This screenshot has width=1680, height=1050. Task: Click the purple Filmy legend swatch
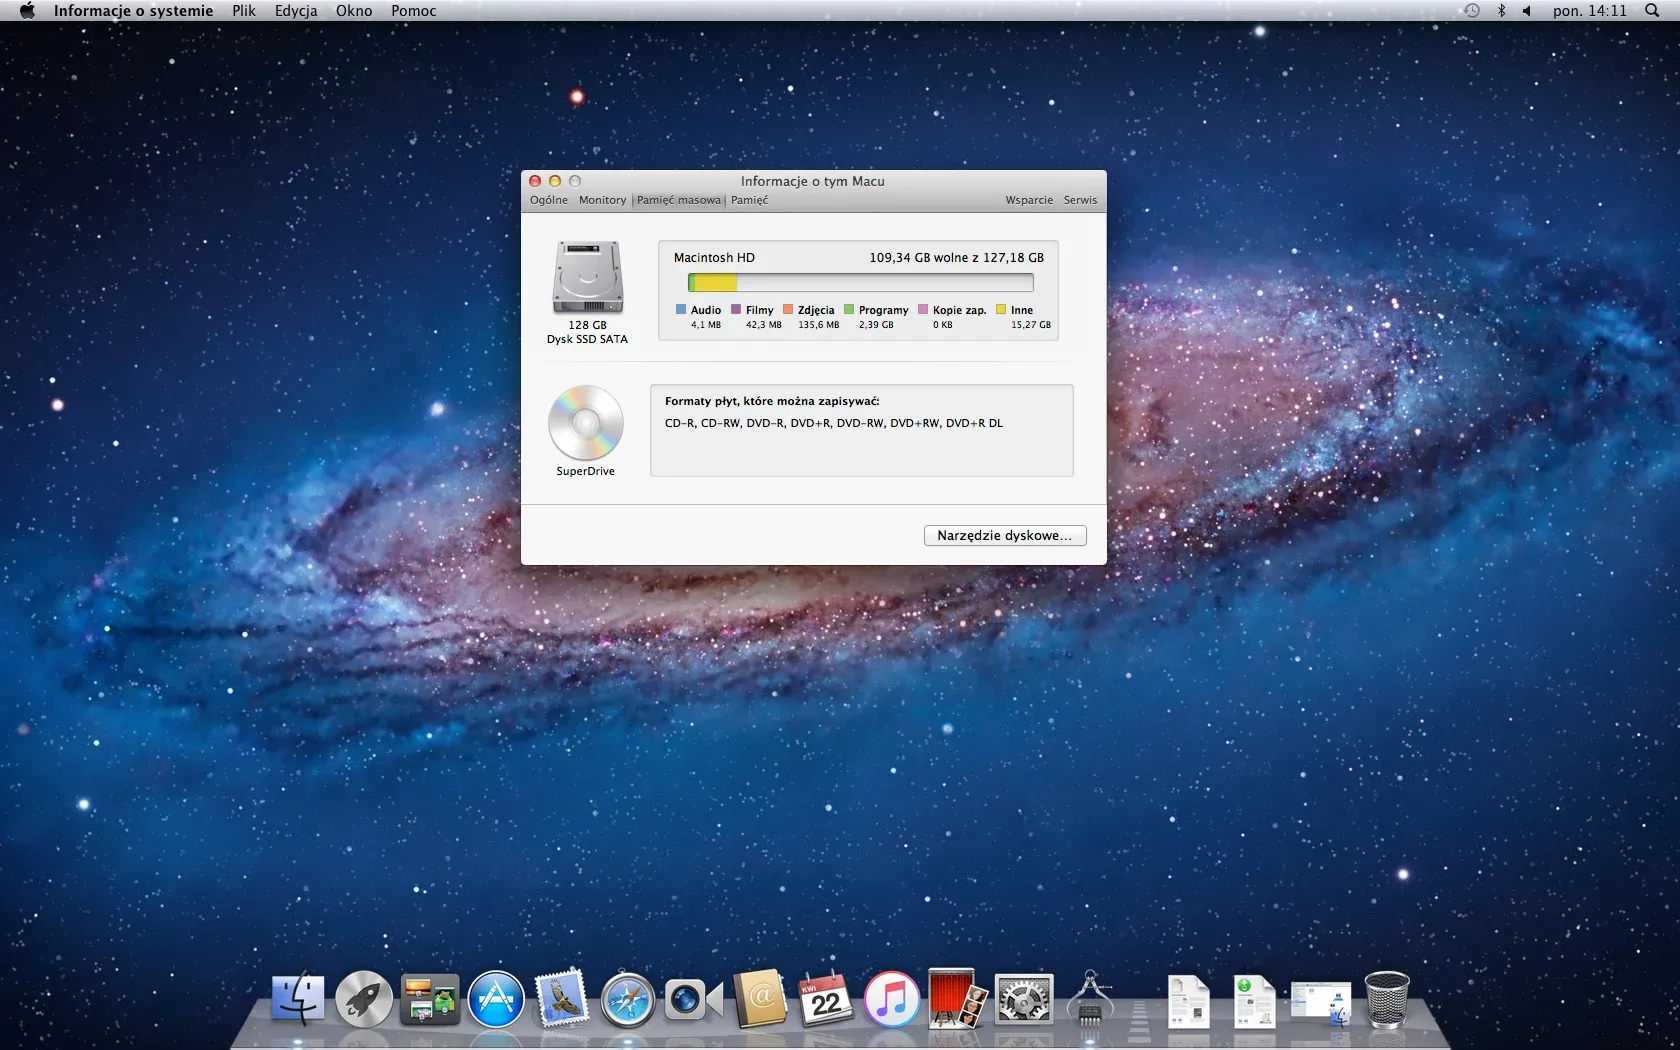736,310
